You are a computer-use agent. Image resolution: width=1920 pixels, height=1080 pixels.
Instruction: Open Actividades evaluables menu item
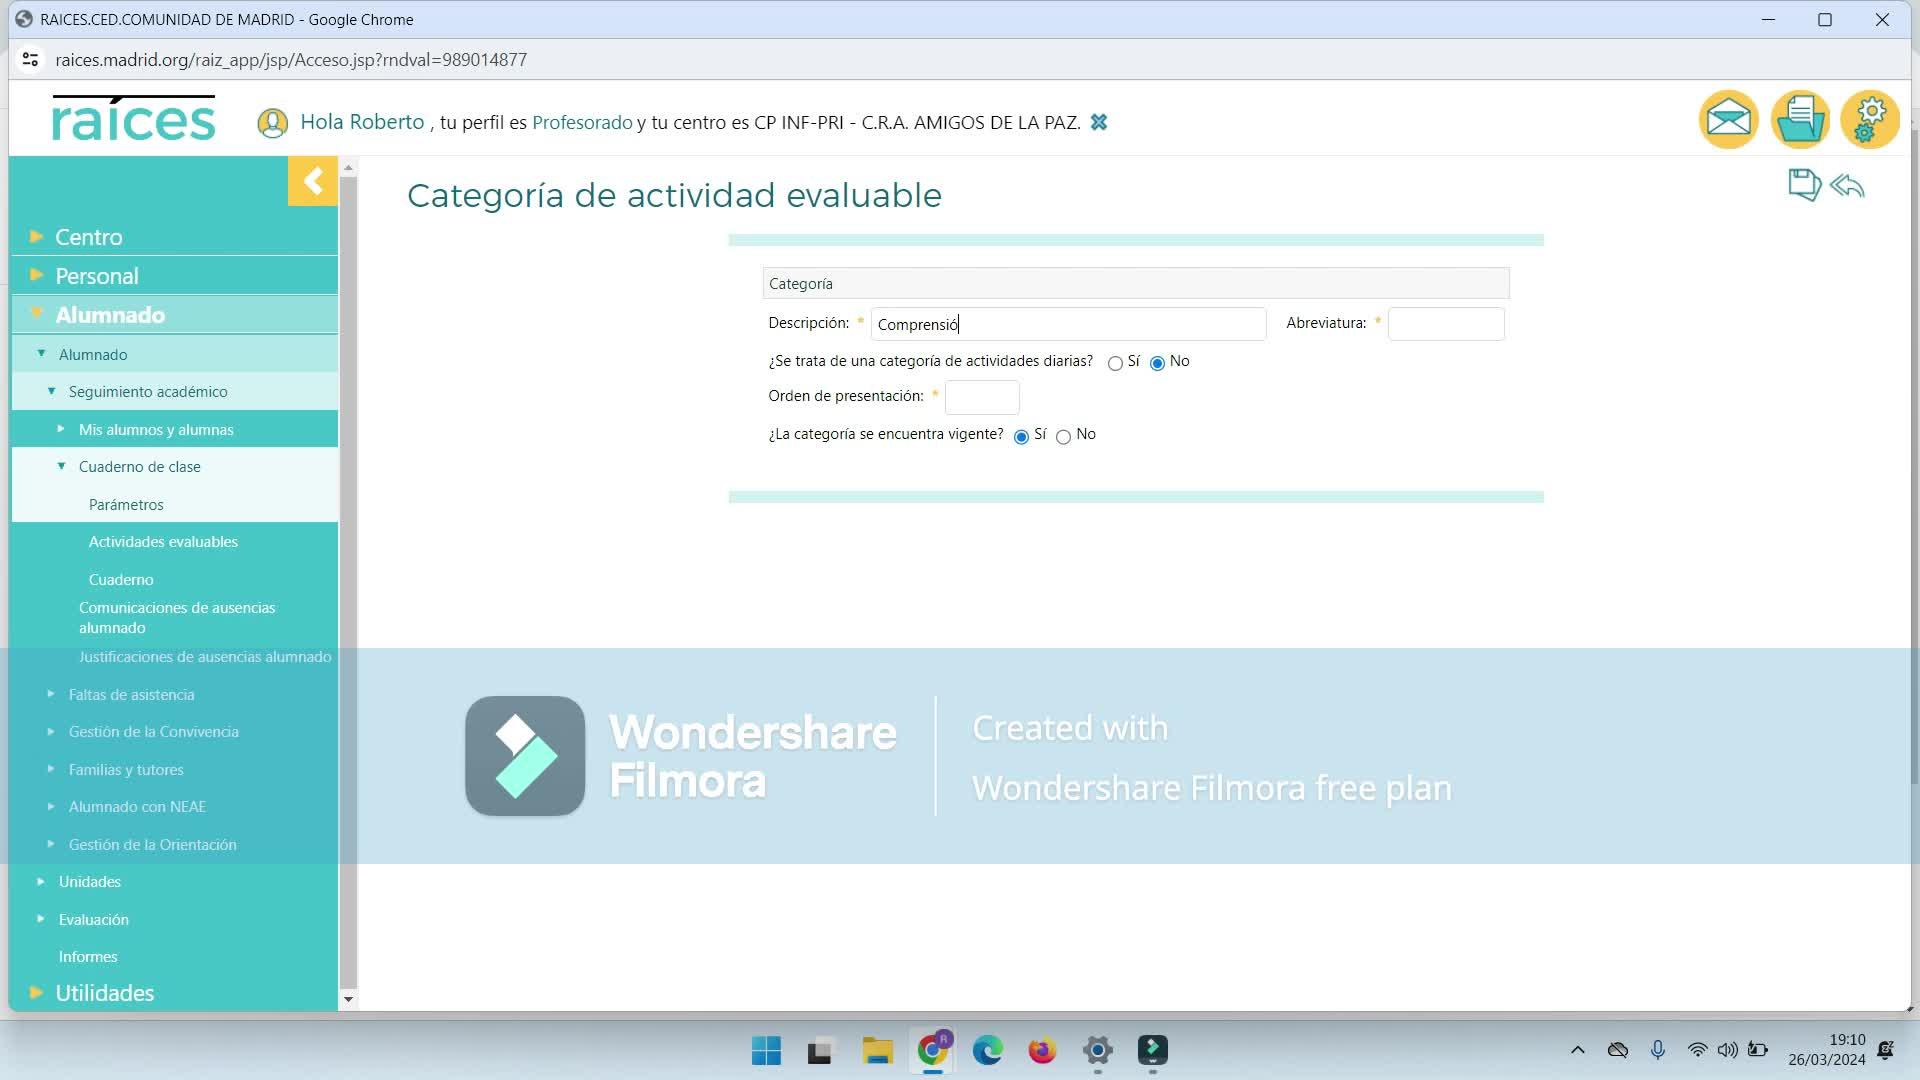163,542
